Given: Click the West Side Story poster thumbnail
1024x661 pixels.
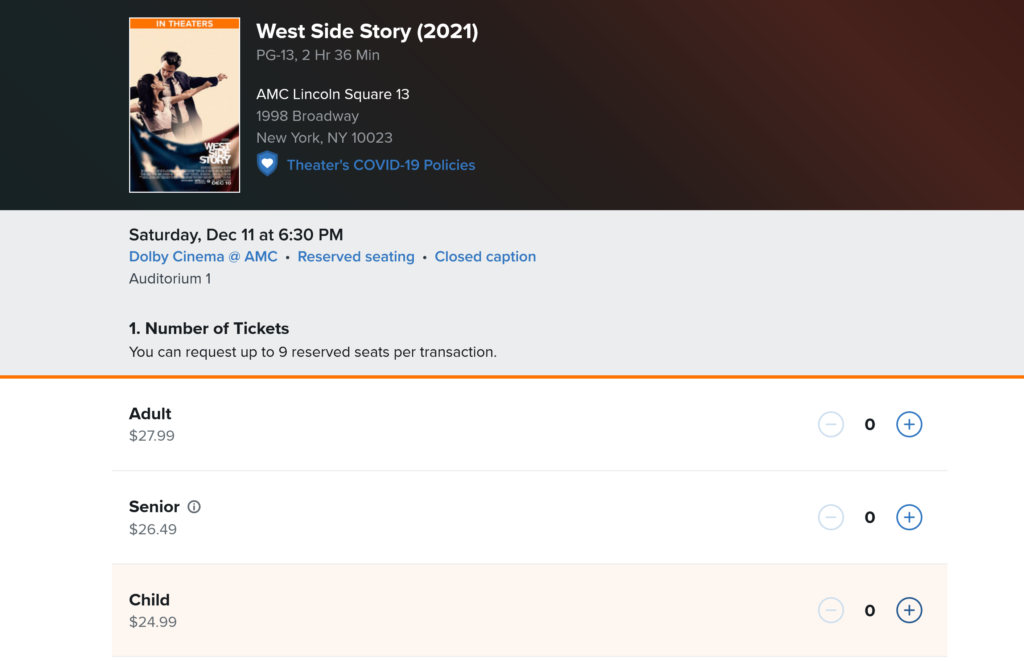Looking at the screenshot, I should pyautogui.click(x=184, y=110).
